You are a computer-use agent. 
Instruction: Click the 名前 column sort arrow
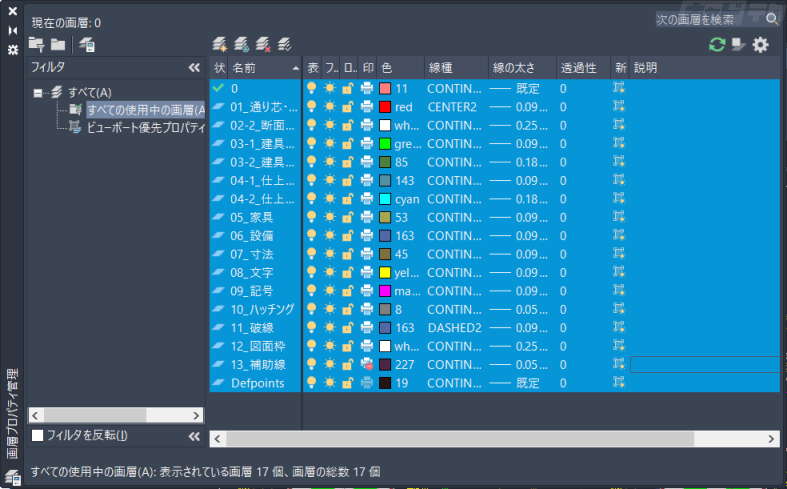point(296,68)
